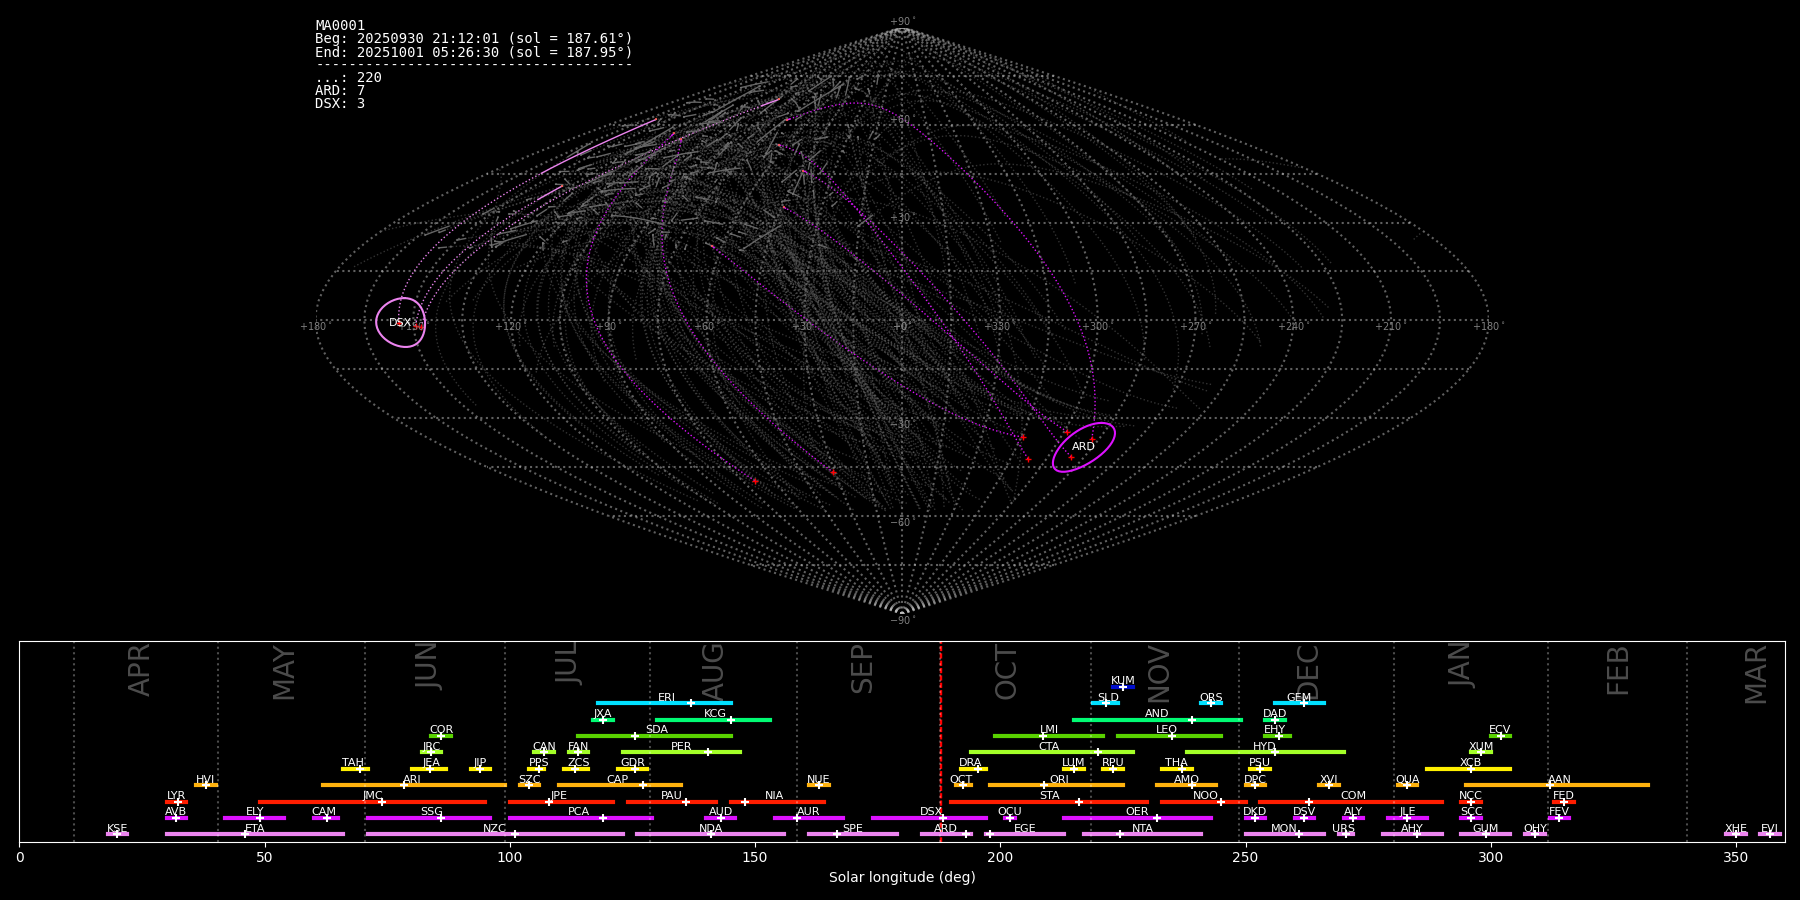
Task: Click the peak marker on the KUM bar
Action: tap(1122, 687)
